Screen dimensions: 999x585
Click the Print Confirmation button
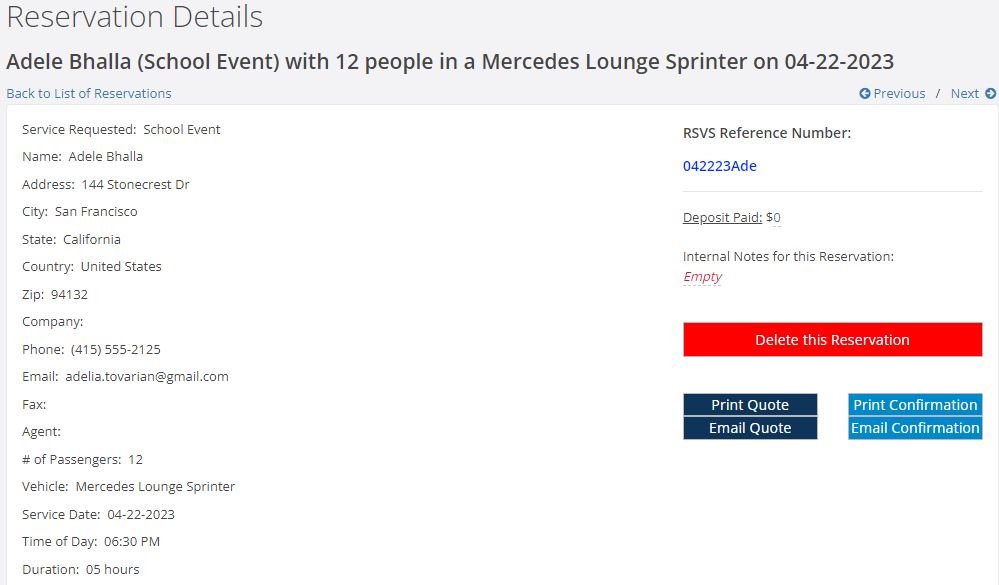pyautogui.click(x=915, y=405)
